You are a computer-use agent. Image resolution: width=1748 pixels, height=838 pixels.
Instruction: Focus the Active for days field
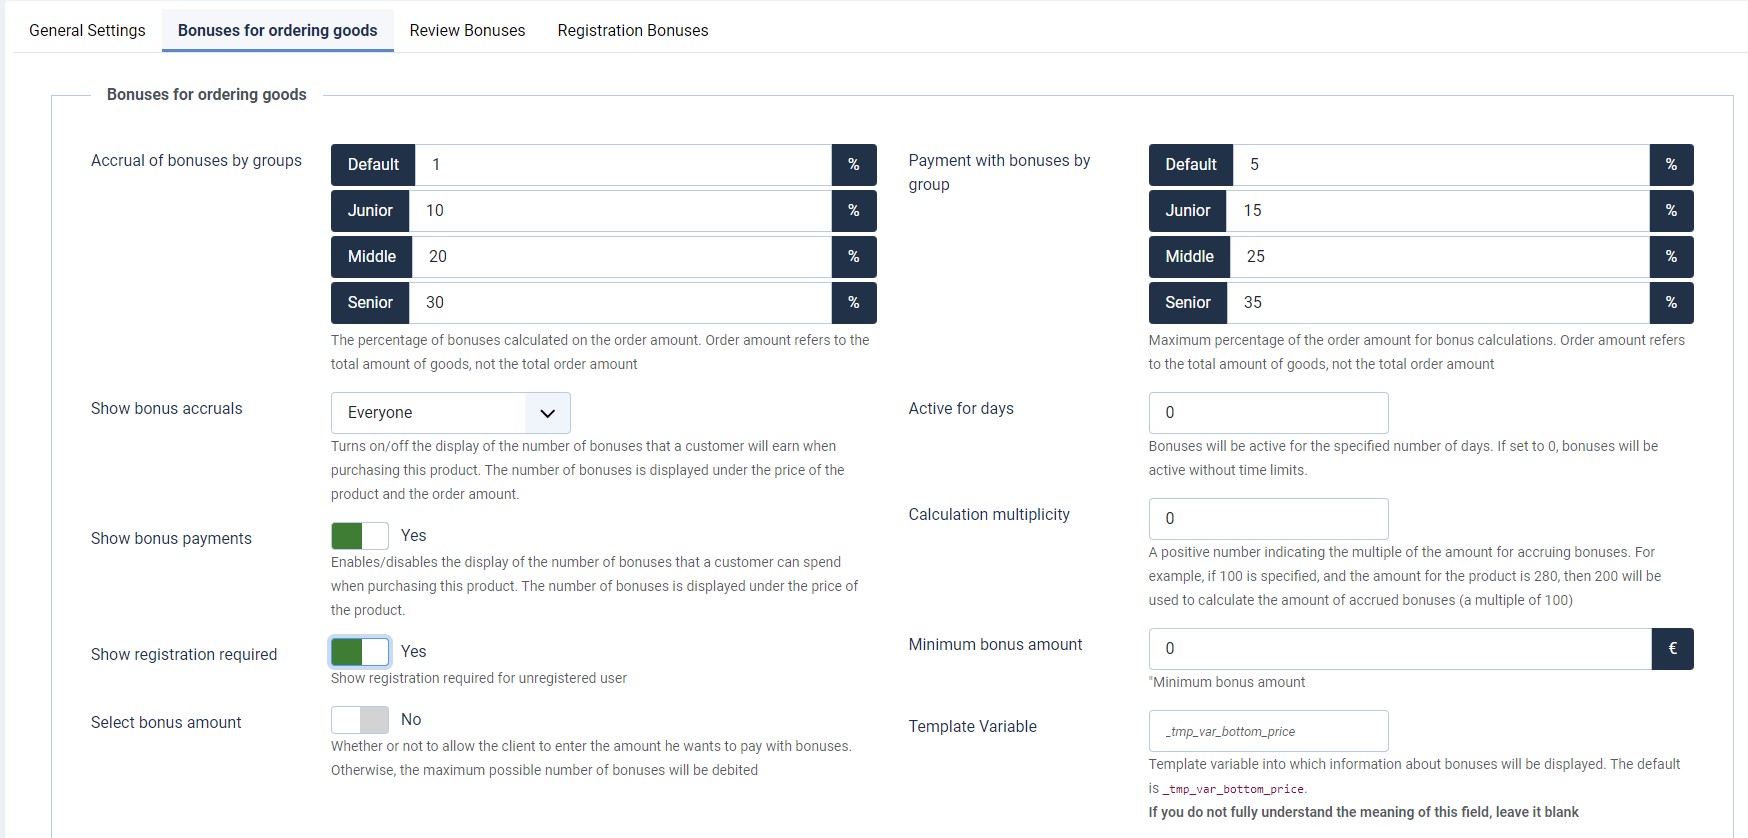1268,413
